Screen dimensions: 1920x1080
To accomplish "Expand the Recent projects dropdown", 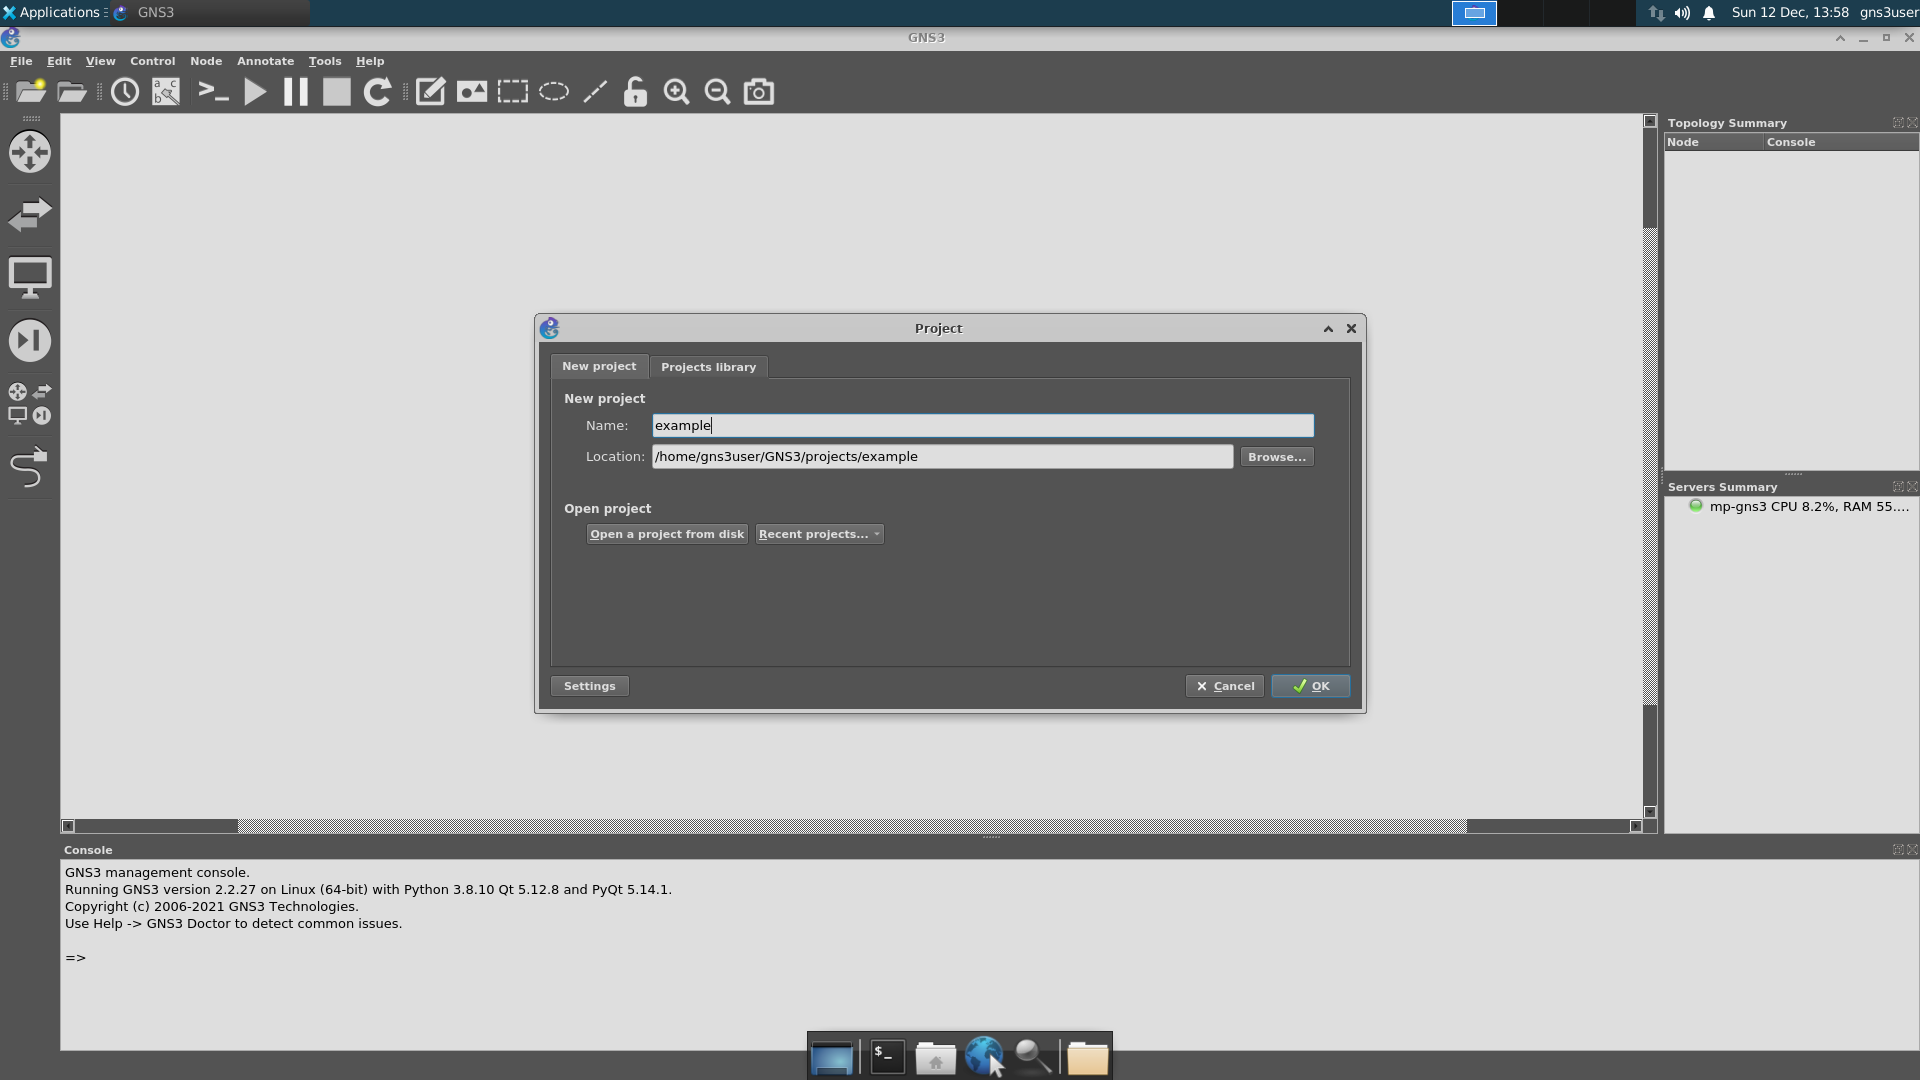I will pos(819,534).
